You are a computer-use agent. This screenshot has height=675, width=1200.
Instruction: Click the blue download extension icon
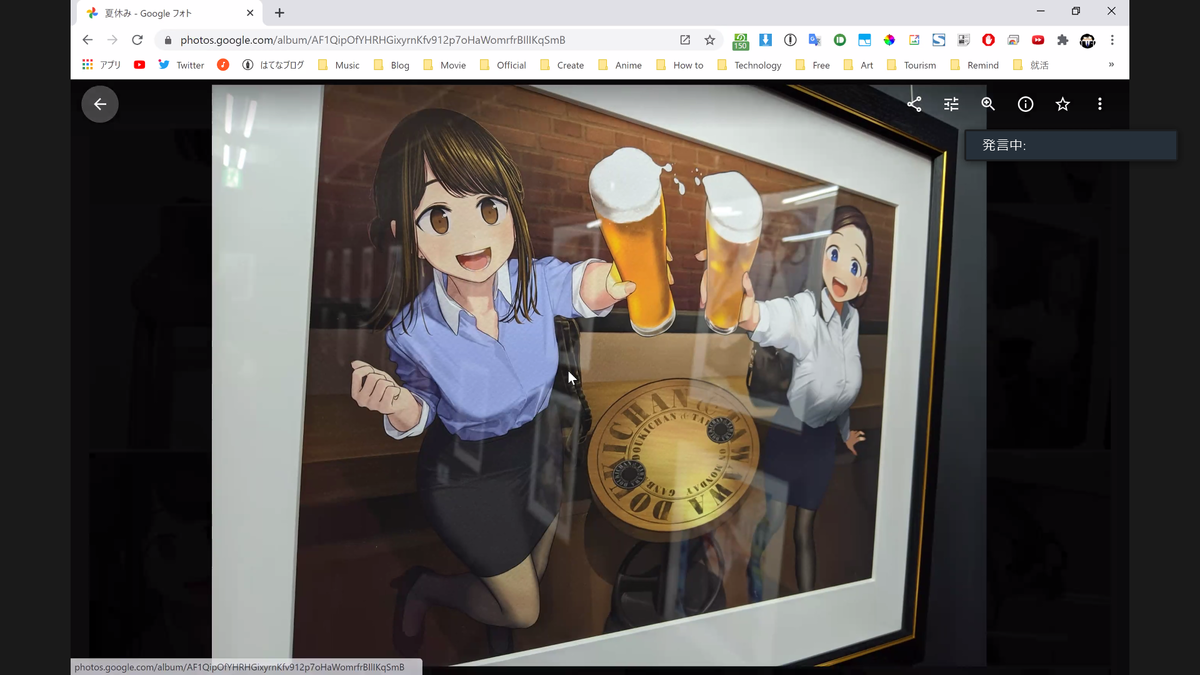(765, 40)
